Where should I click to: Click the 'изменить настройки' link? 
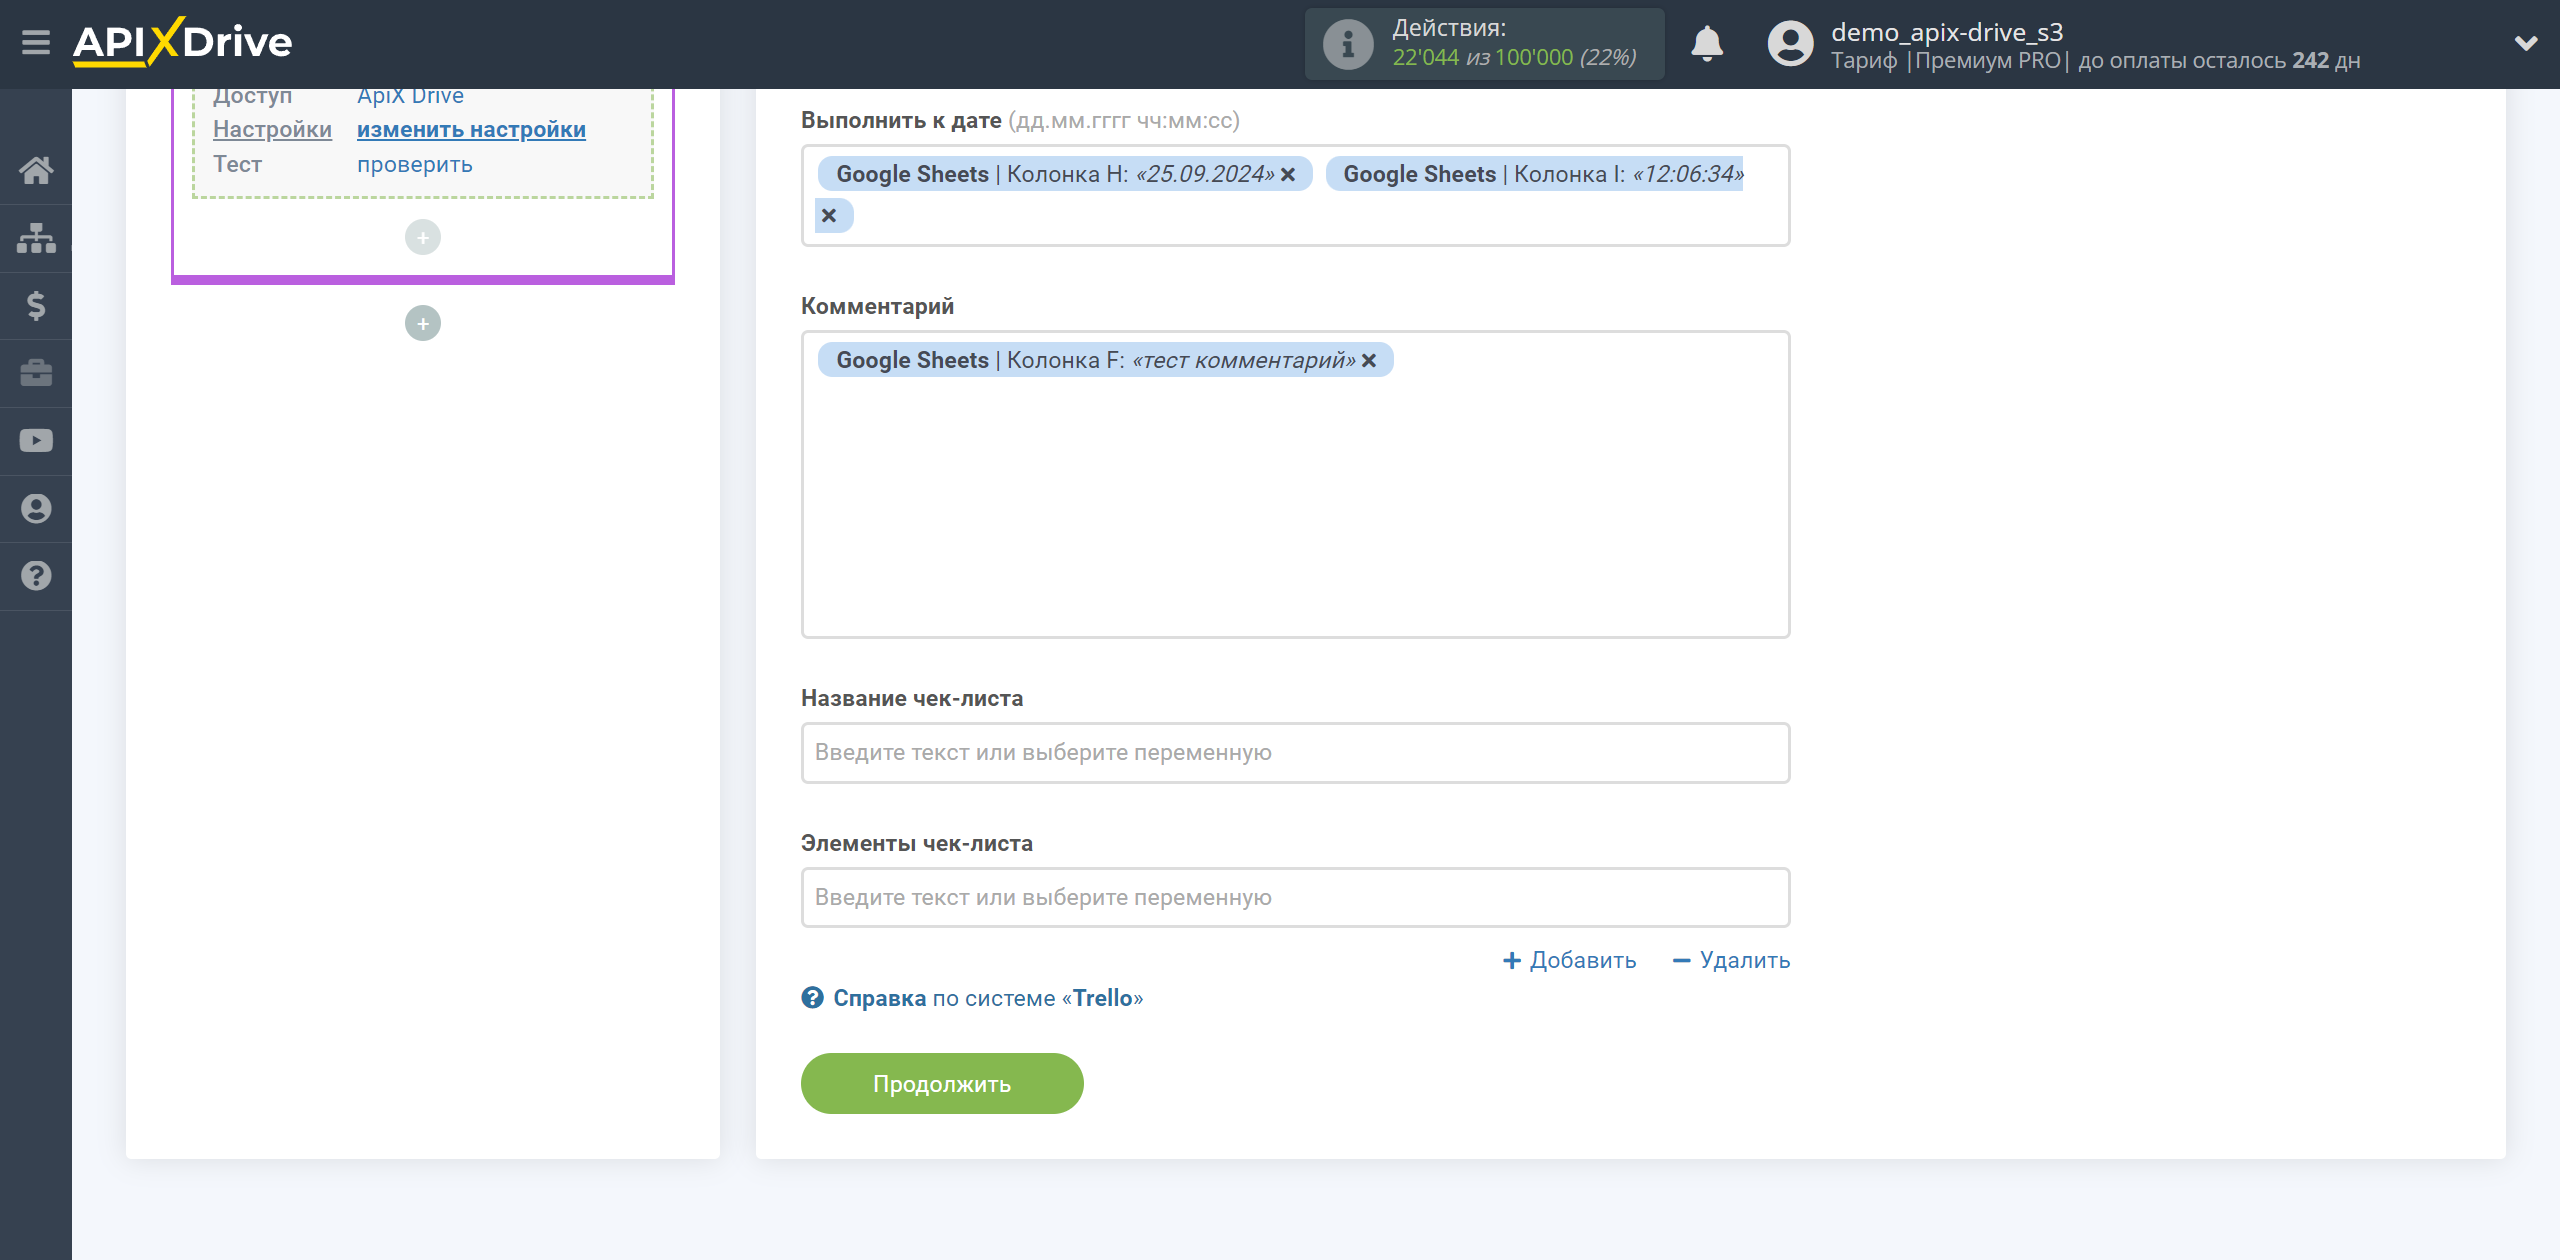coord(471,130)
